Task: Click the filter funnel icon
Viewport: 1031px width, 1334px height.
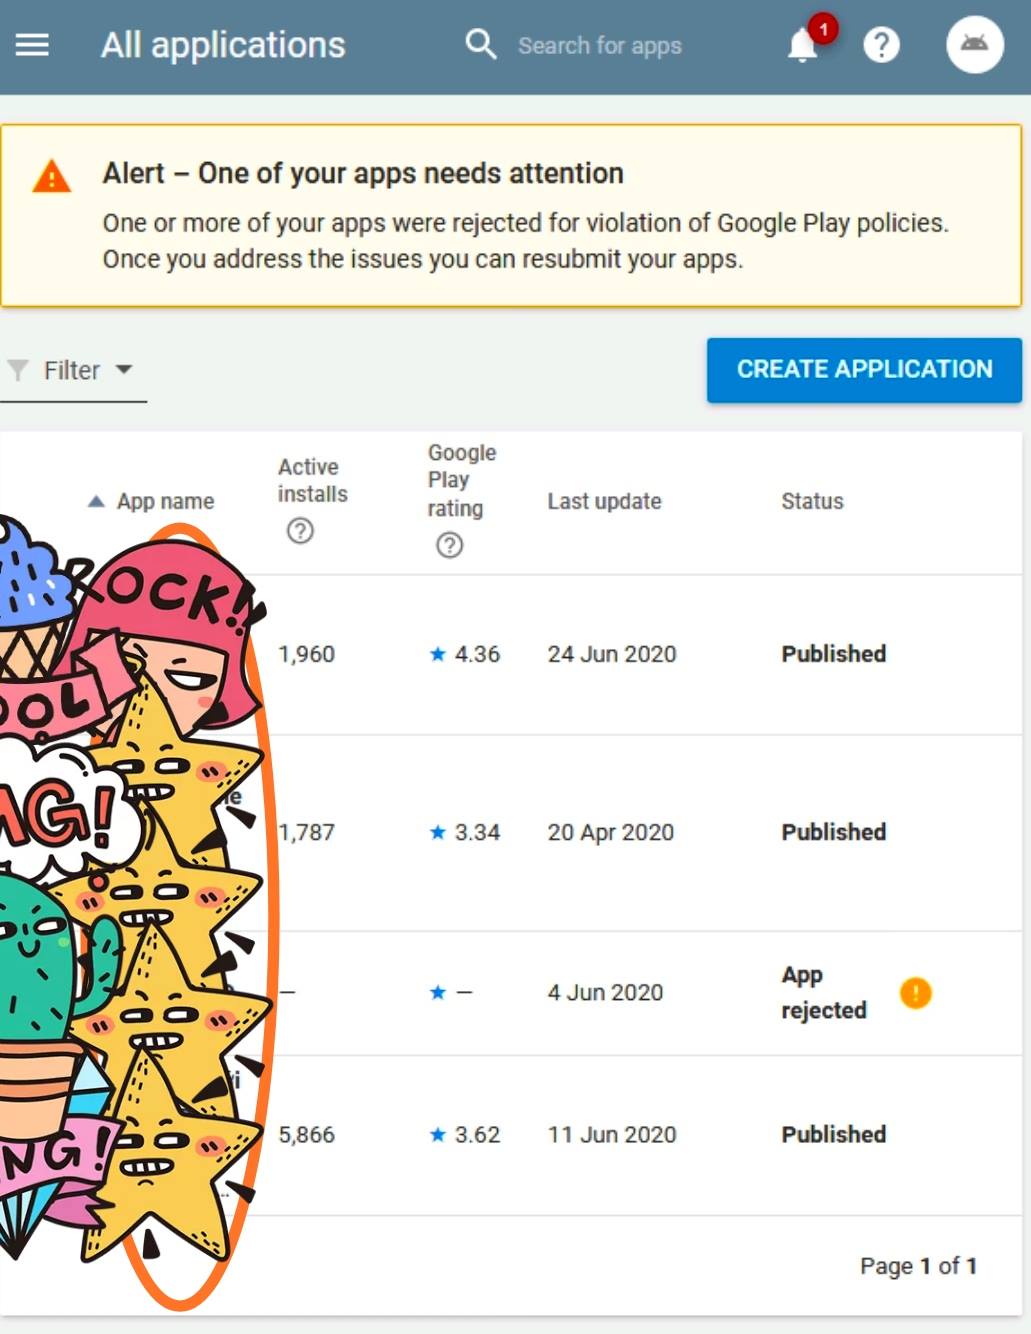Action: pyautogui.click(x=17, y=370)
